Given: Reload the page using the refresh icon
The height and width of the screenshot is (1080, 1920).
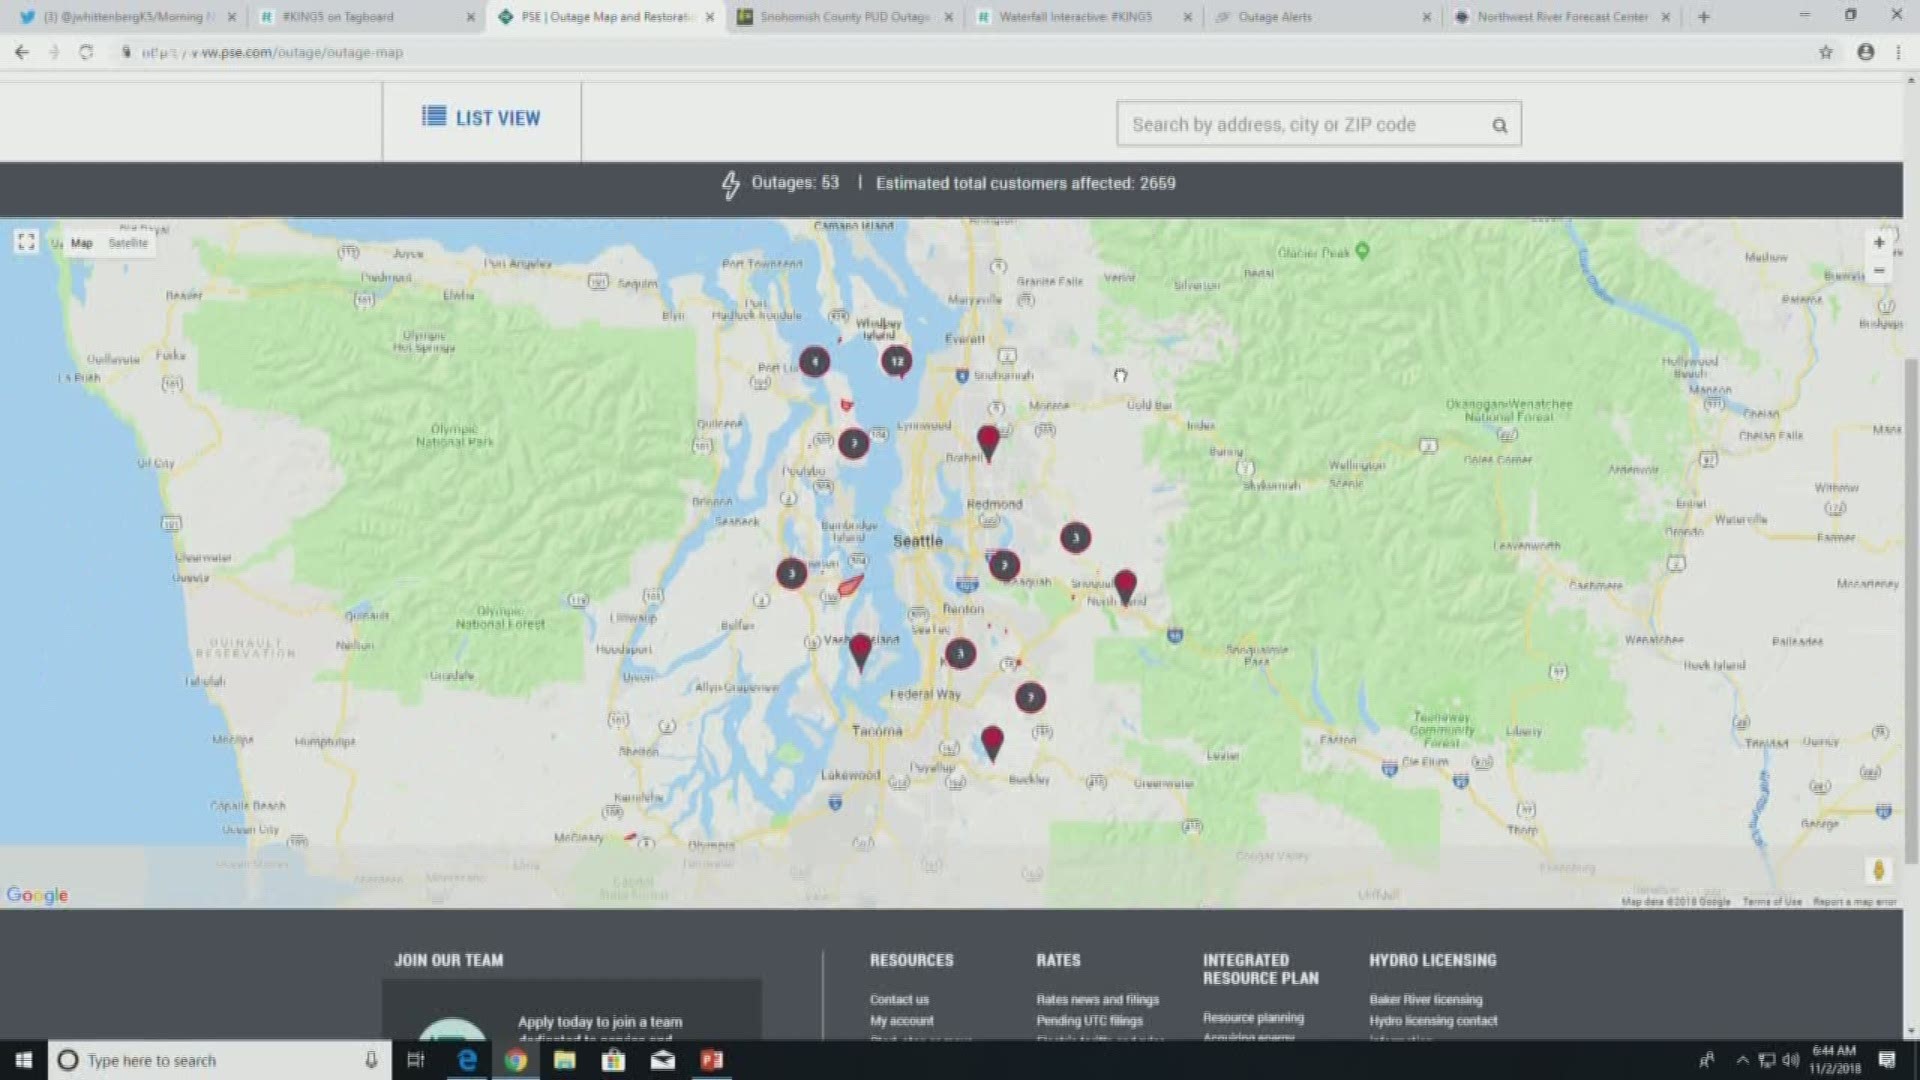Looking at the screenshot, I should click(86, 52).
